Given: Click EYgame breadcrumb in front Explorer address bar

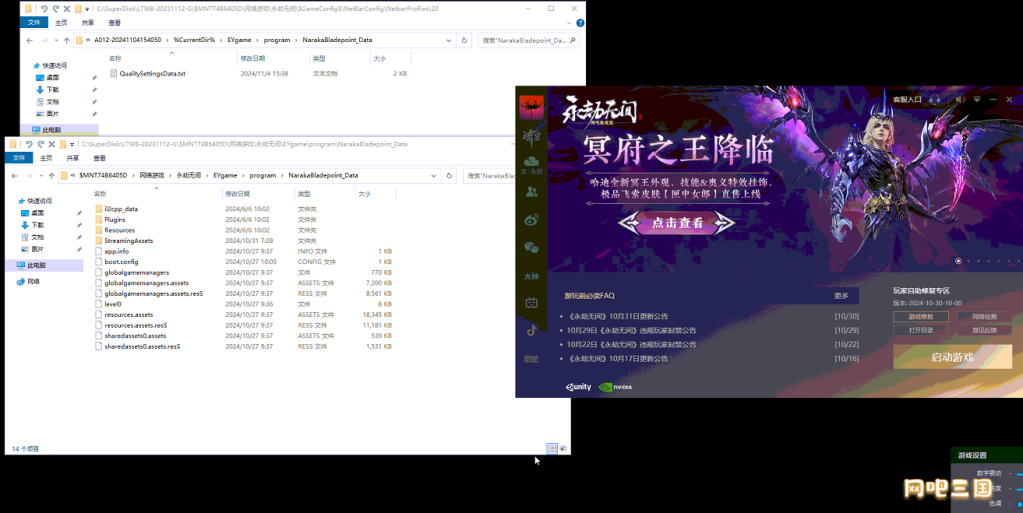Looking at the screenshot, I should [x=225, y=176].
